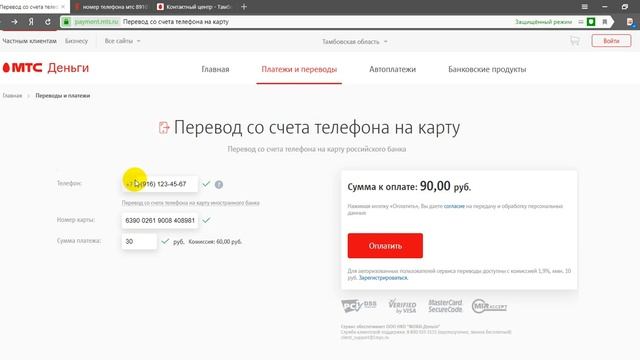The width and height of the screenshot is (640, 360).
Task: Go to the Автоплатежи section
Action: click(x=392, y=69)
